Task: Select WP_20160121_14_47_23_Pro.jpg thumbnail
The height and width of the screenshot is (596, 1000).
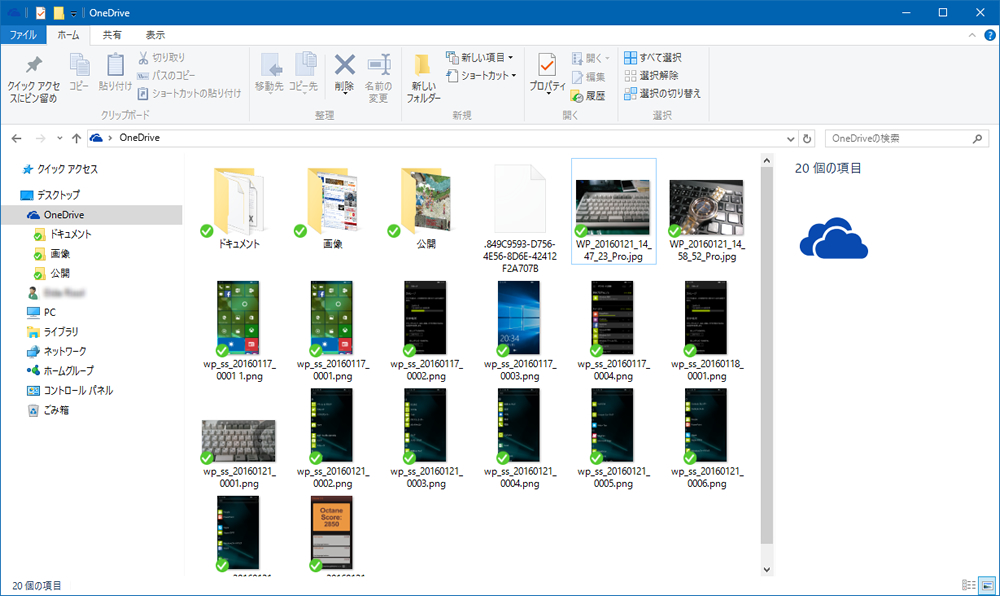Action: pos(613,207)
